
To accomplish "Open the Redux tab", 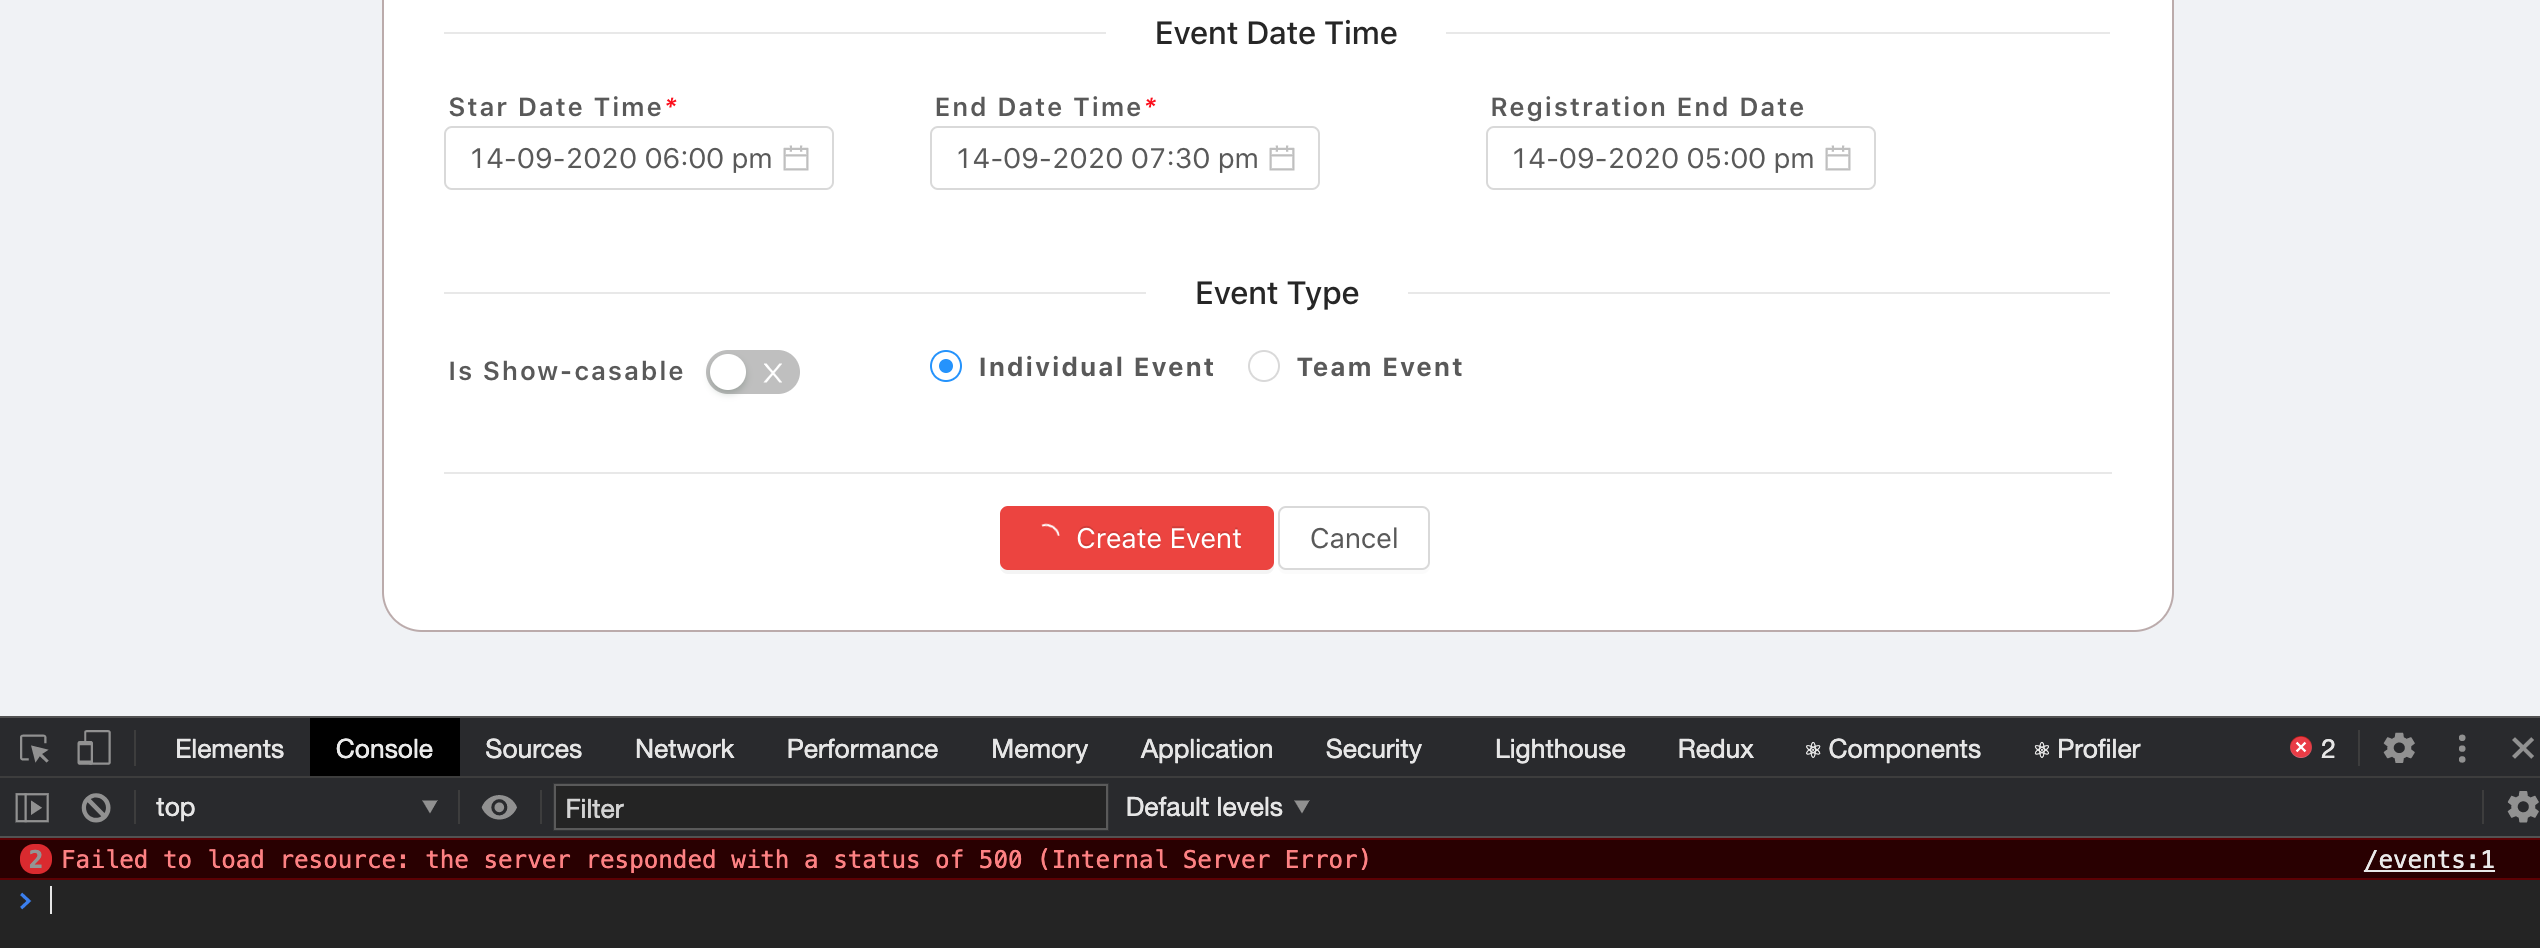I will (x=1715, y=749).
